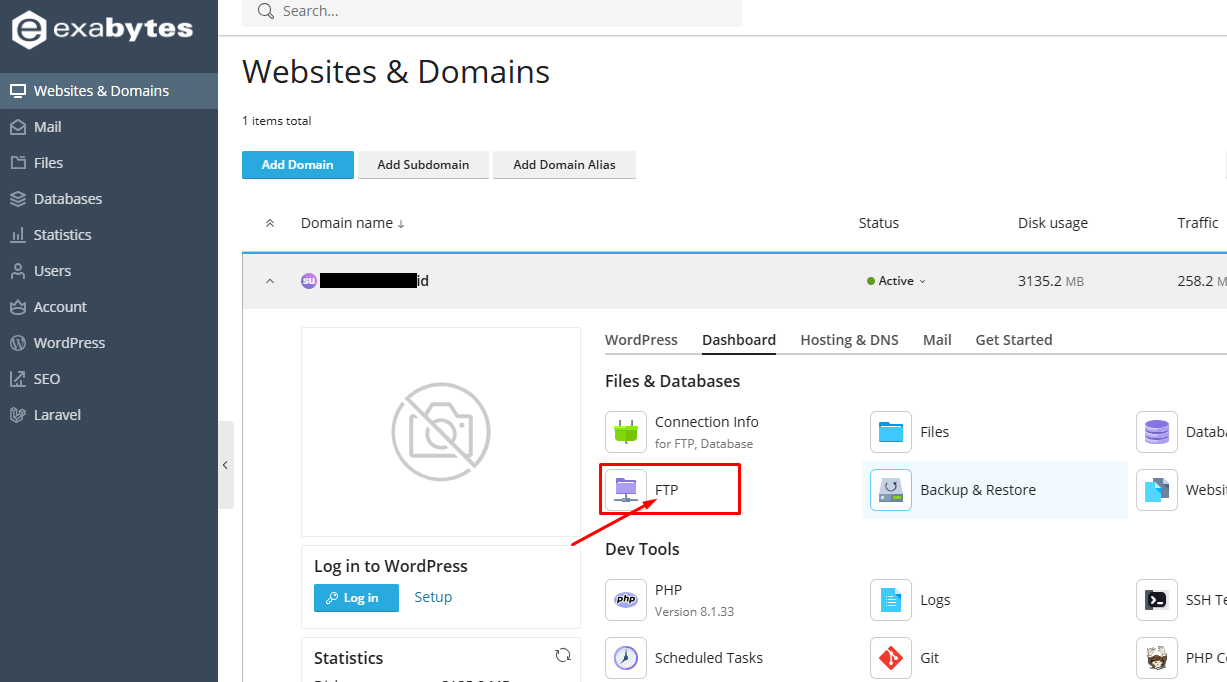
Task: Click the purple domain avatar icon
Action: pos(309,281)
